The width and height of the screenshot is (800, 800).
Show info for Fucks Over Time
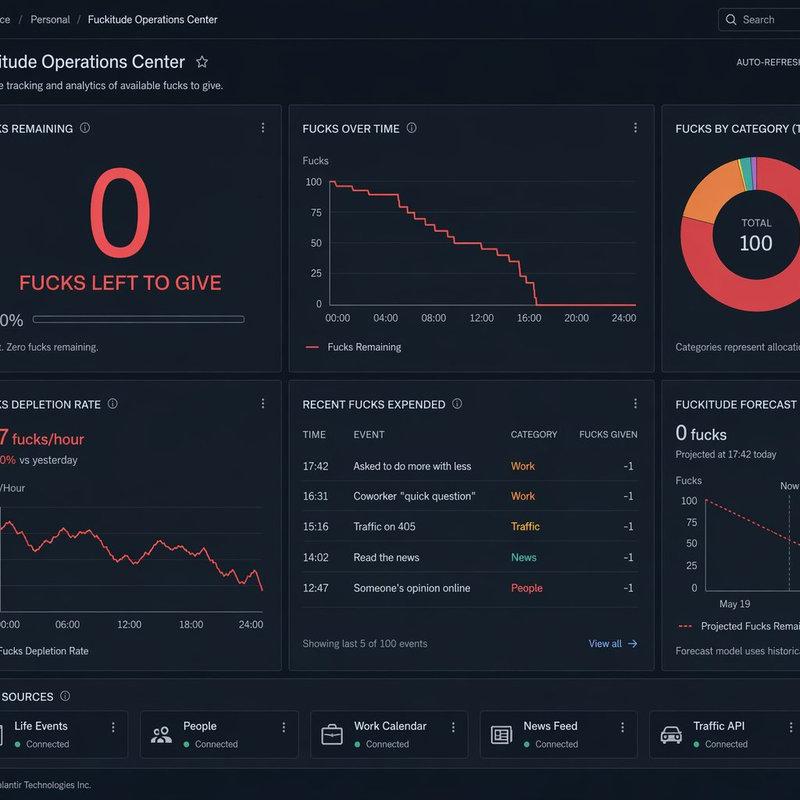coord(411,128)
